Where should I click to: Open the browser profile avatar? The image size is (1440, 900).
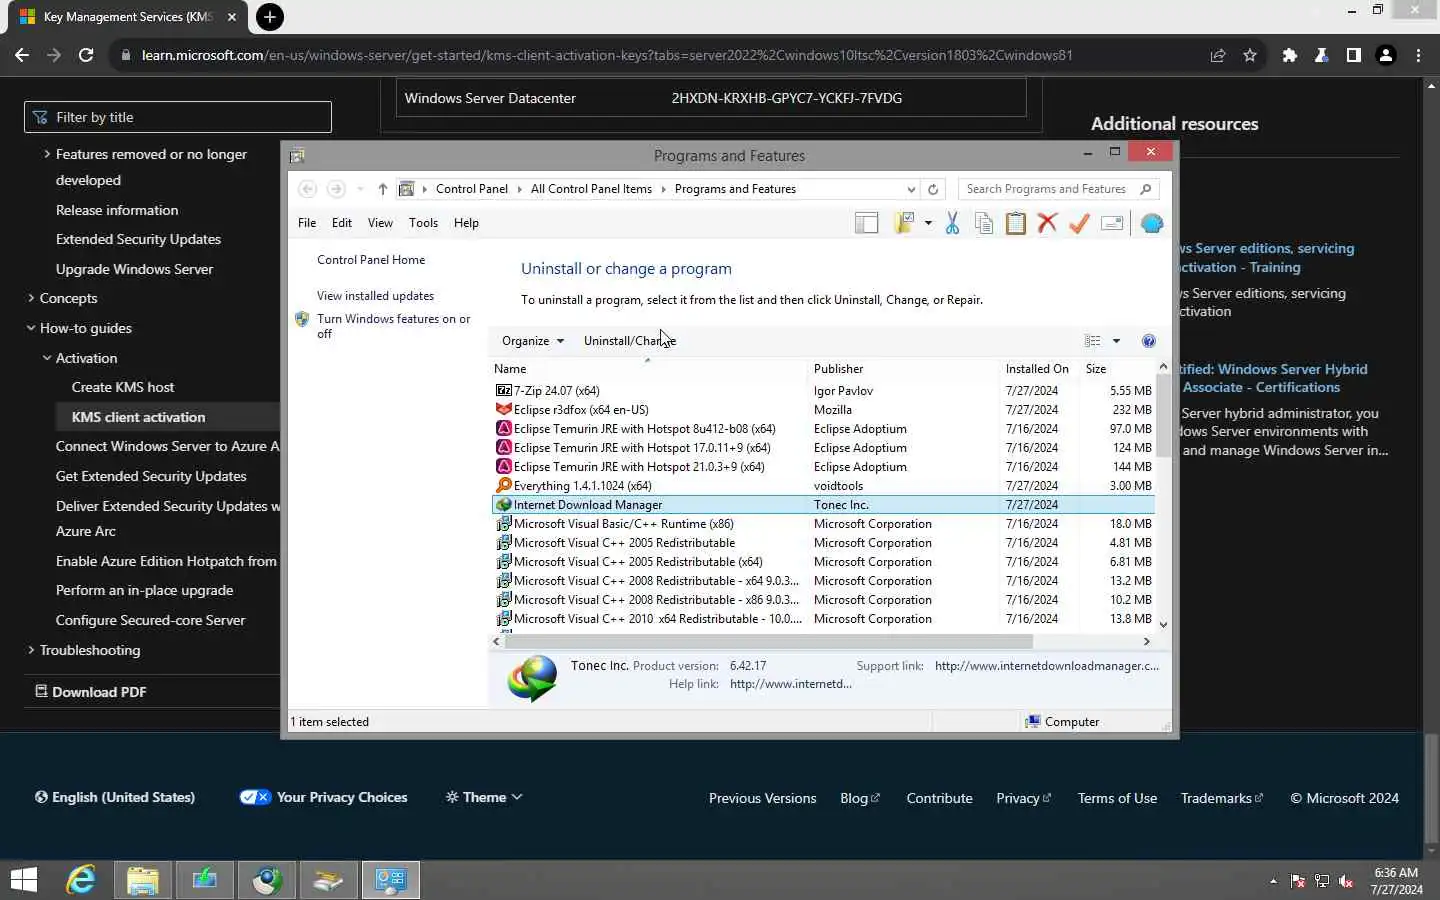point(1386,55)
